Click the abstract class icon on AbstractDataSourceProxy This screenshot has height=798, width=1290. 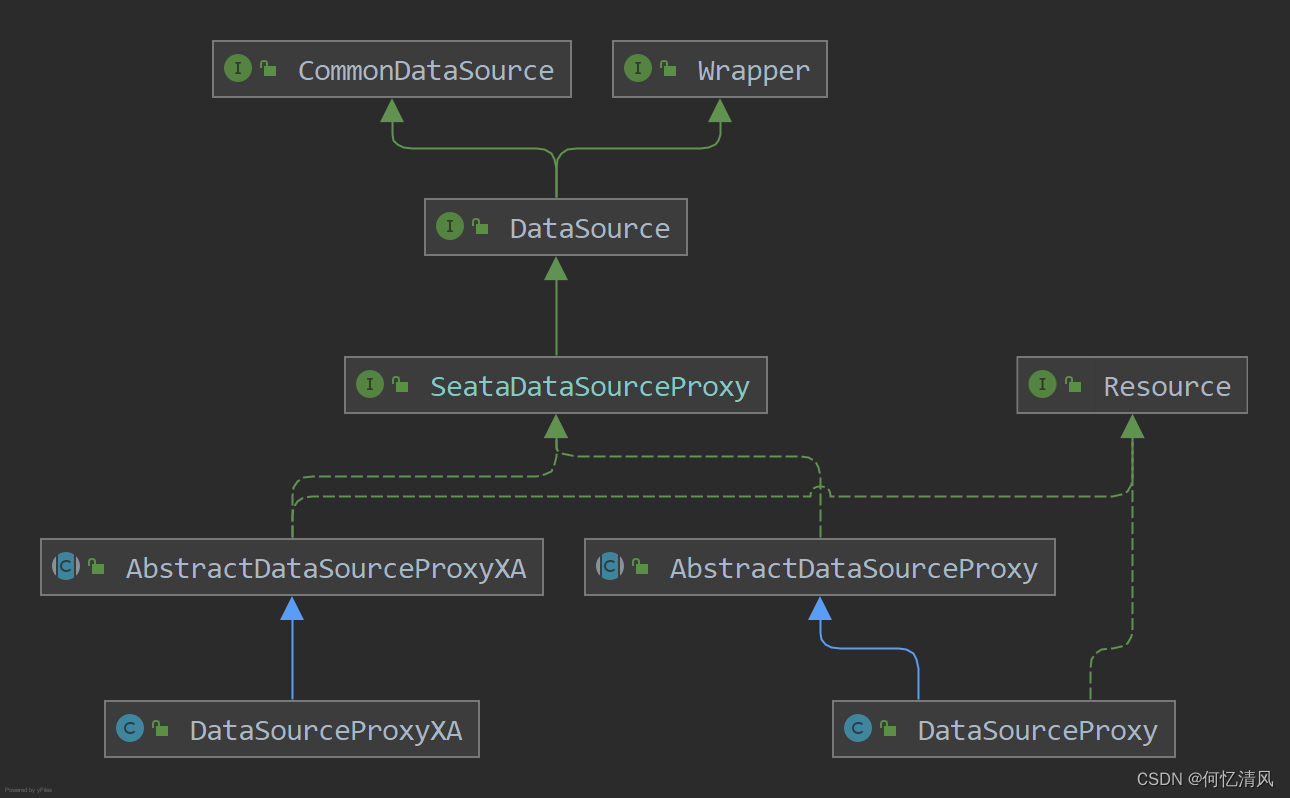(x=610, y=567)
